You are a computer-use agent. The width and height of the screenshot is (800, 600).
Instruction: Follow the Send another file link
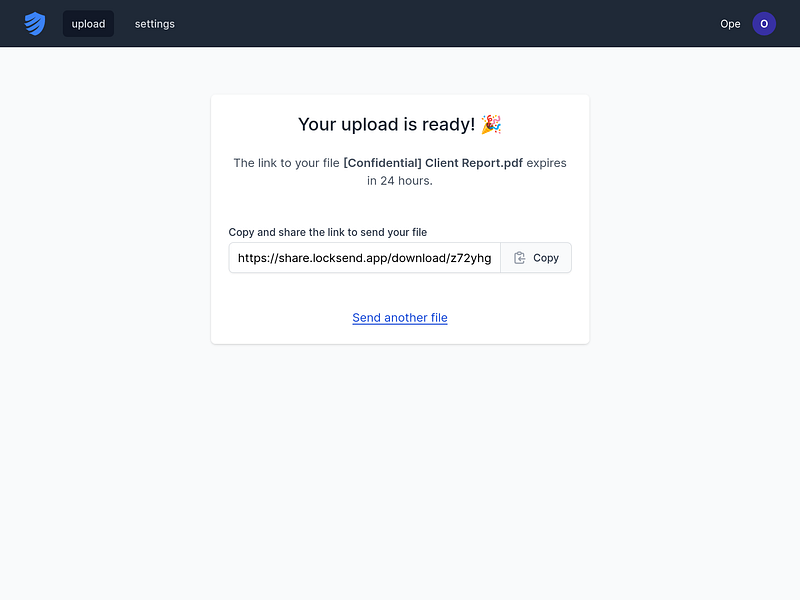(400, 317)
